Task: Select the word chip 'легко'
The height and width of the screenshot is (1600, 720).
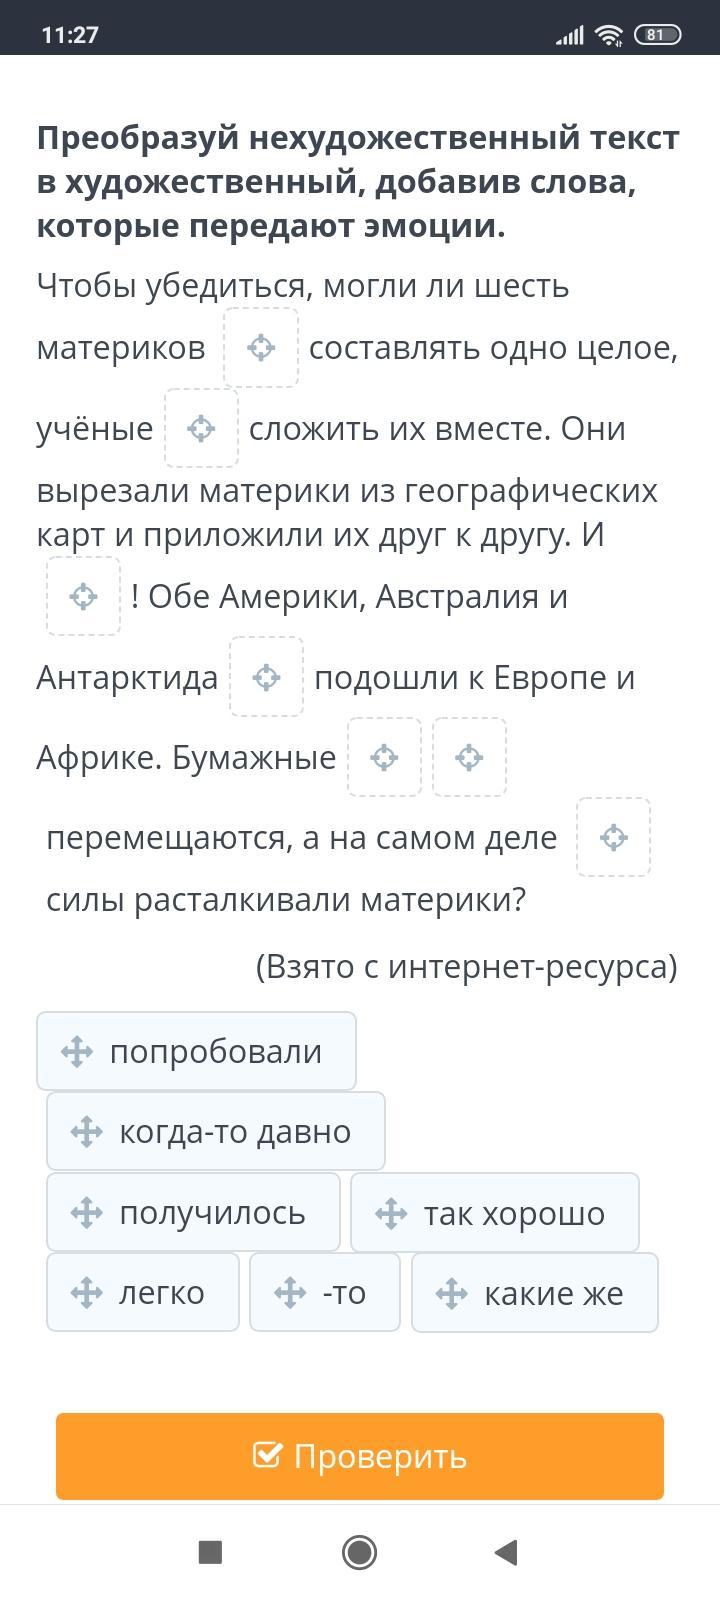Action: (143, 1292)
